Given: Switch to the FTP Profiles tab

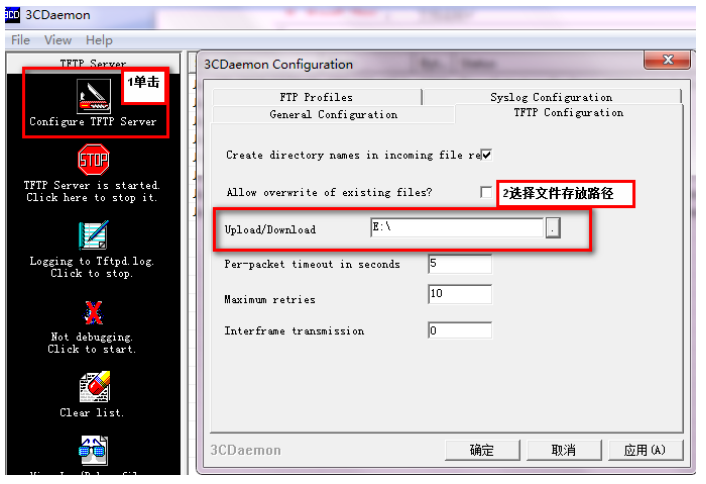Looking at the screenshot, I should (x=316, y=97).
